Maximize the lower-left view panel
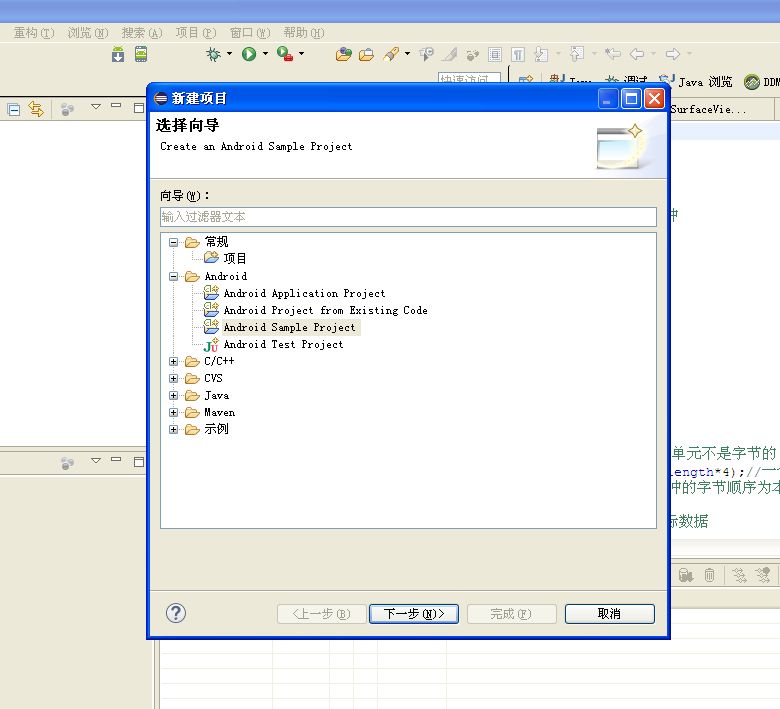 [139, 462]
